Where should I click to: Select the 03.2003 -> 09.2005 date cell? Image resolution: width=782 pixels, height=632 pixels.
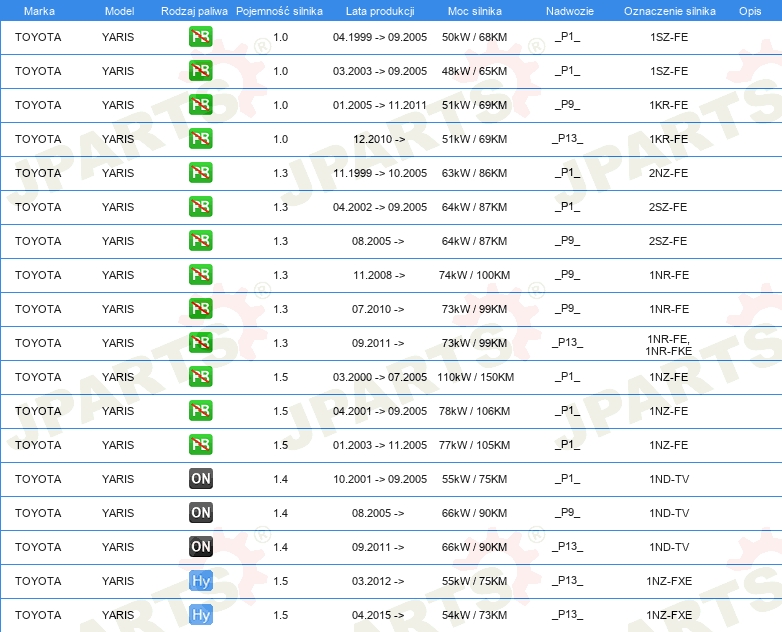pos(380,71)
